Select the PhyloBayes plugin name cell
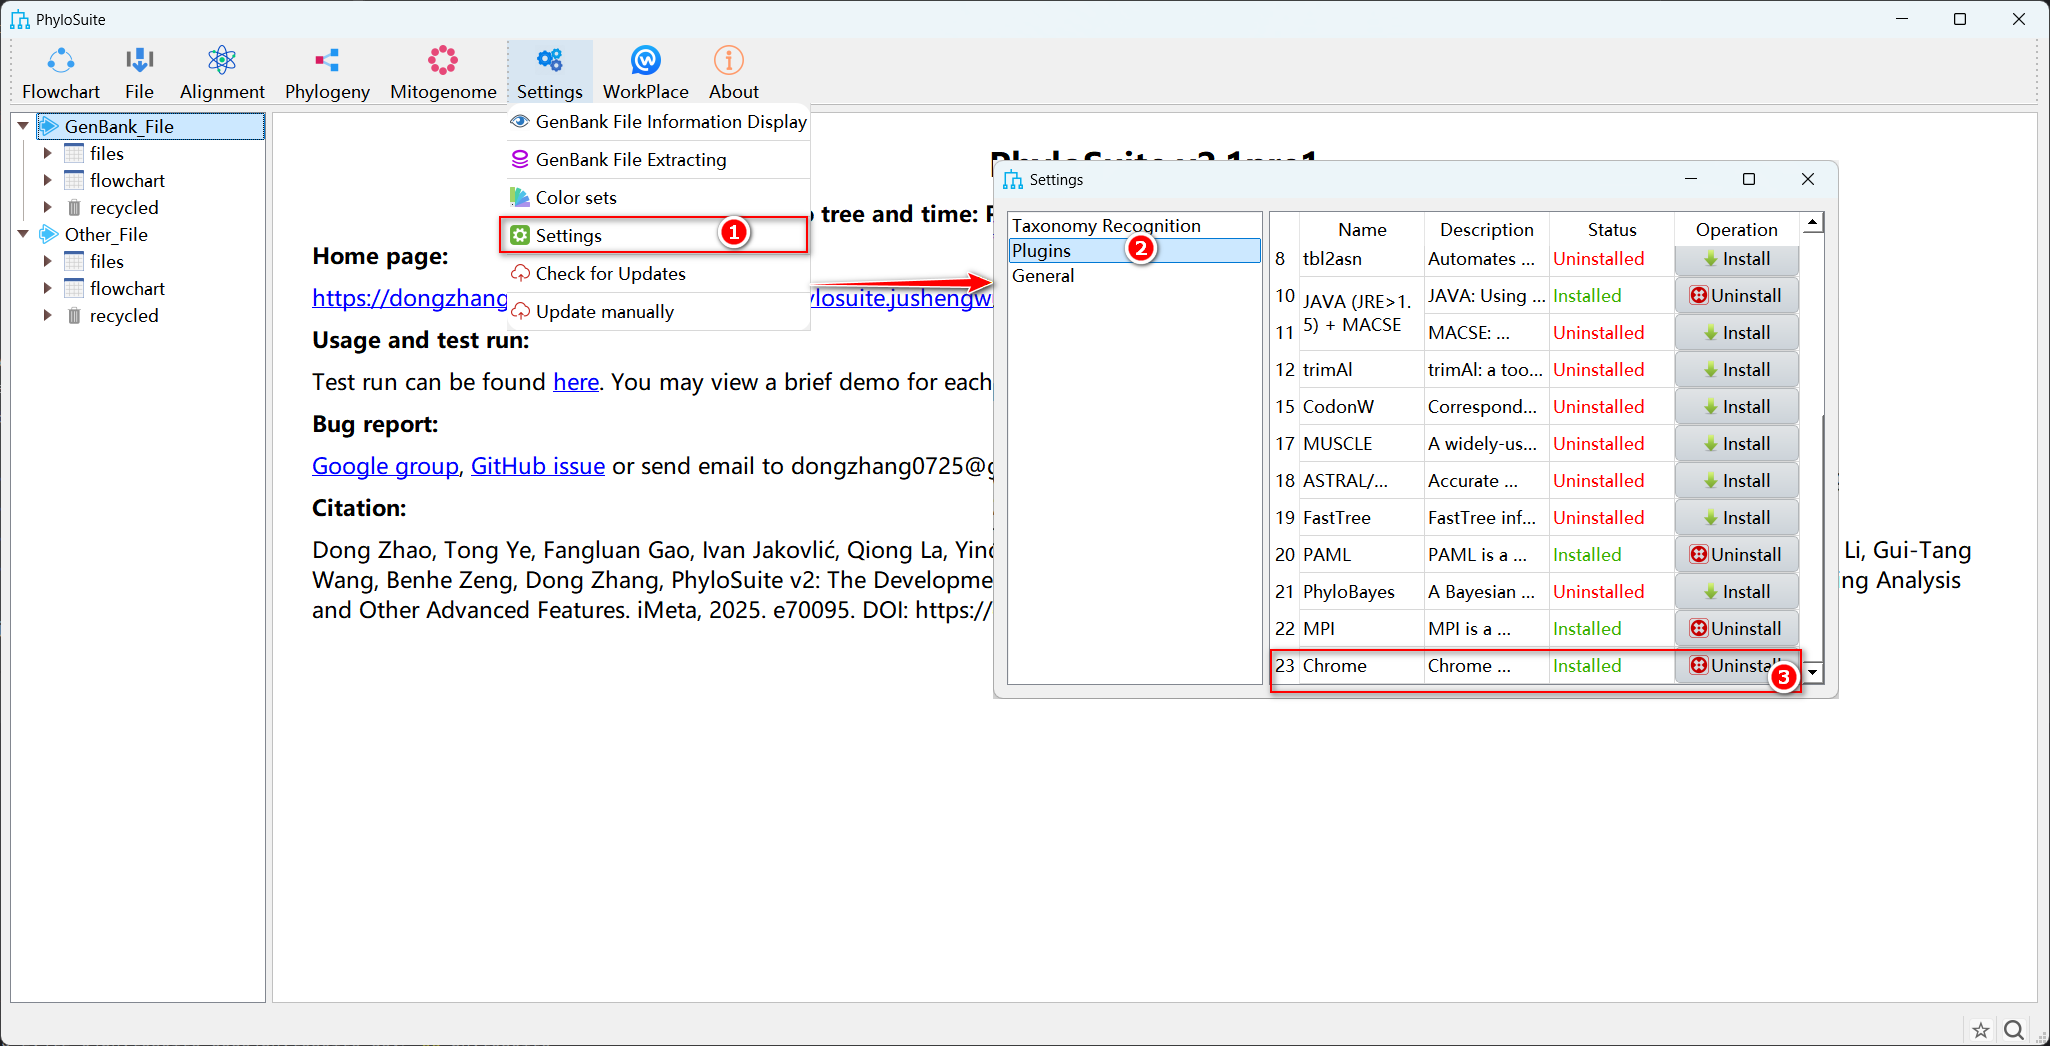 pos(1362,592)
